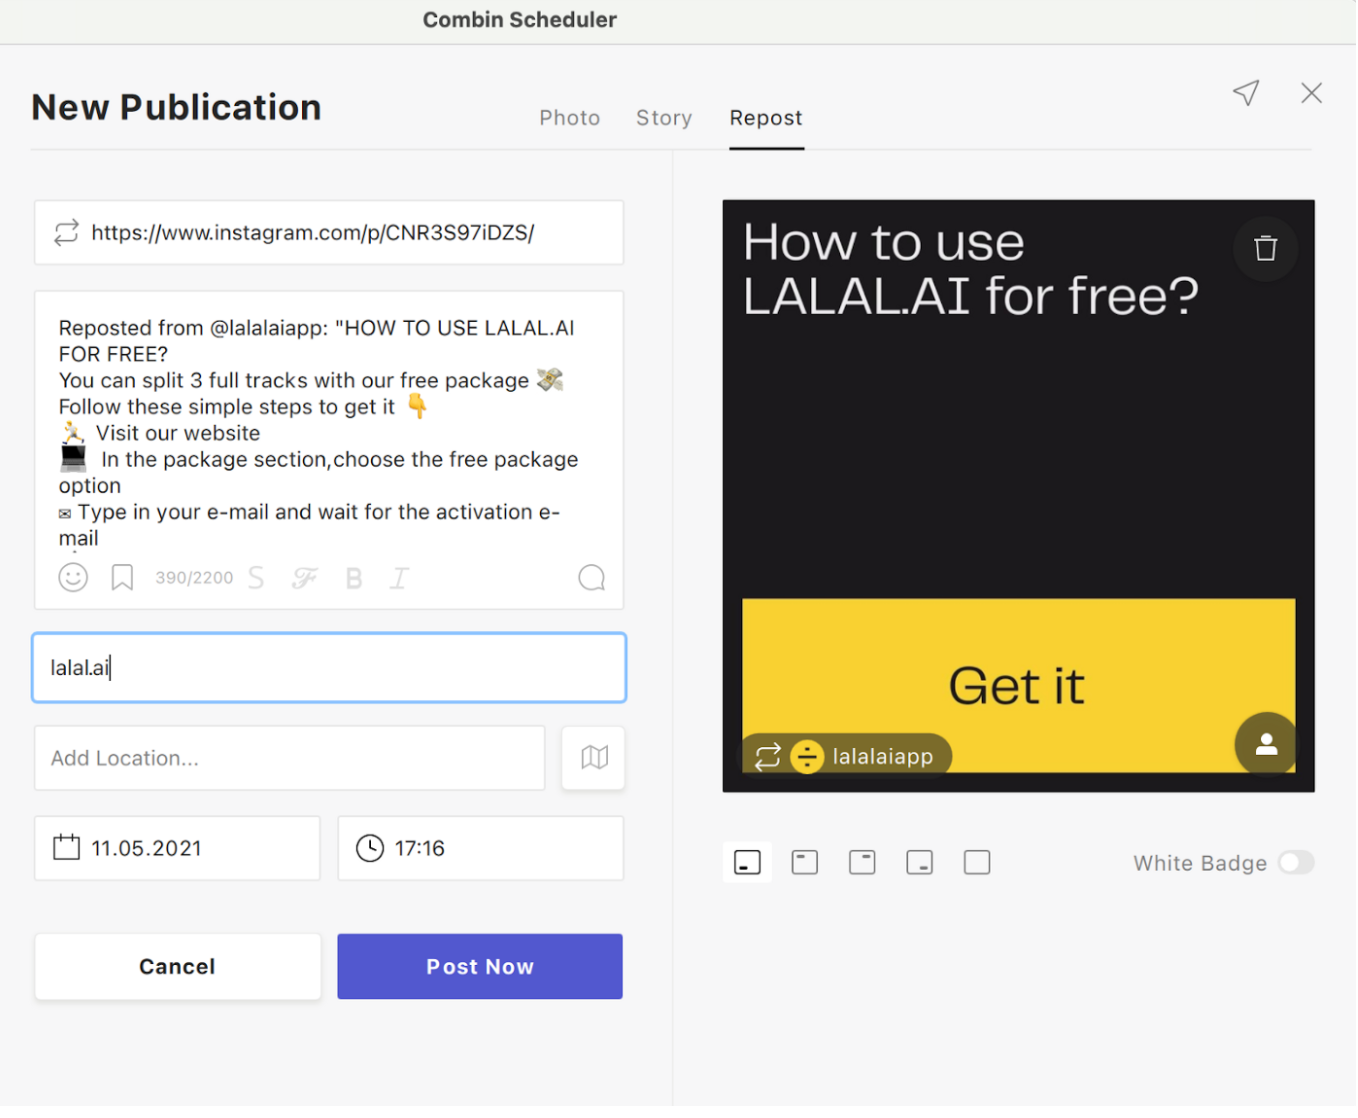Click the lalalaiapp repost badge
The image size is (1358, 1118).
(846, 756)
